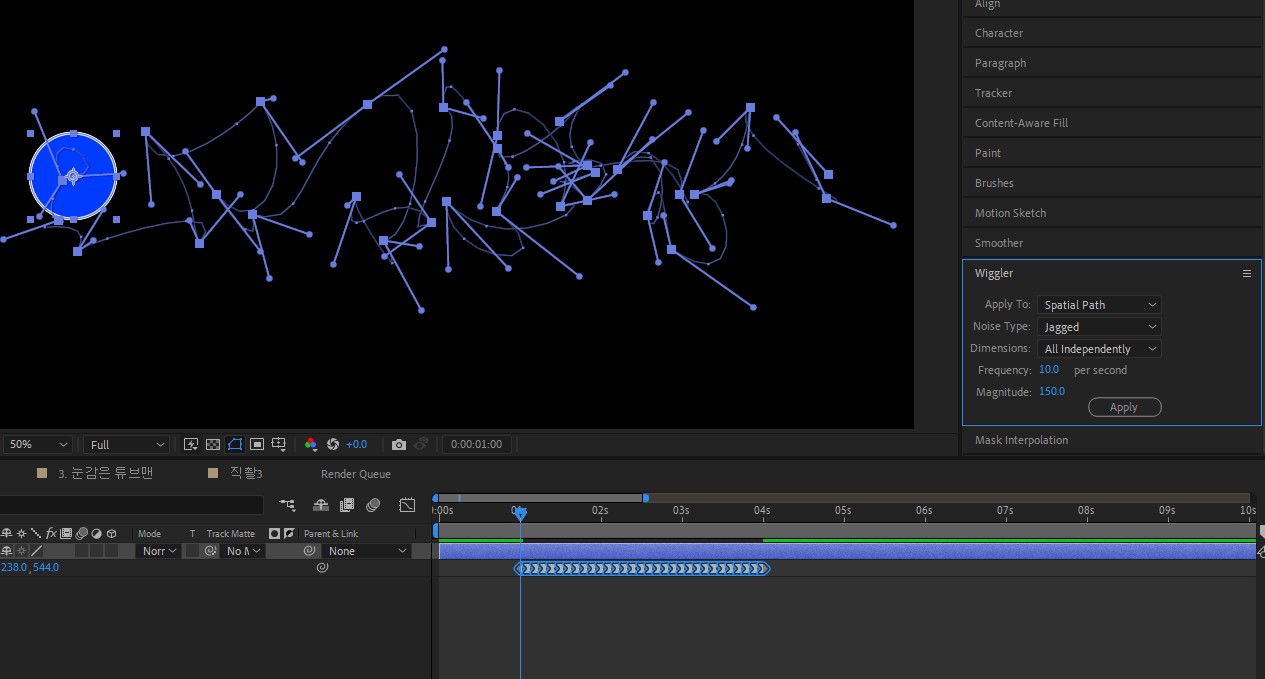This screenshot has height=679, width=1265.
Task: Switch to the 눈감은 튜브맨 composition tab
Action: tap(105, 474)
